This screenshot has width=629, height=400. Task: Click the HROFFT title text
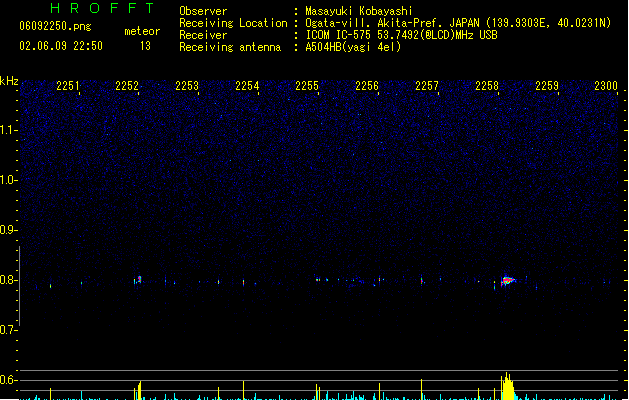pos(102,8)
